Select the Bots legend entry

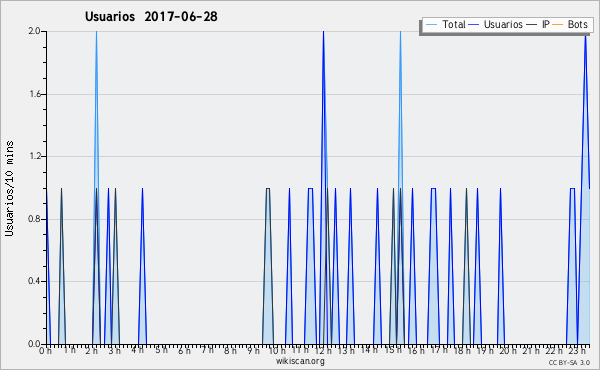coord(570,25)
